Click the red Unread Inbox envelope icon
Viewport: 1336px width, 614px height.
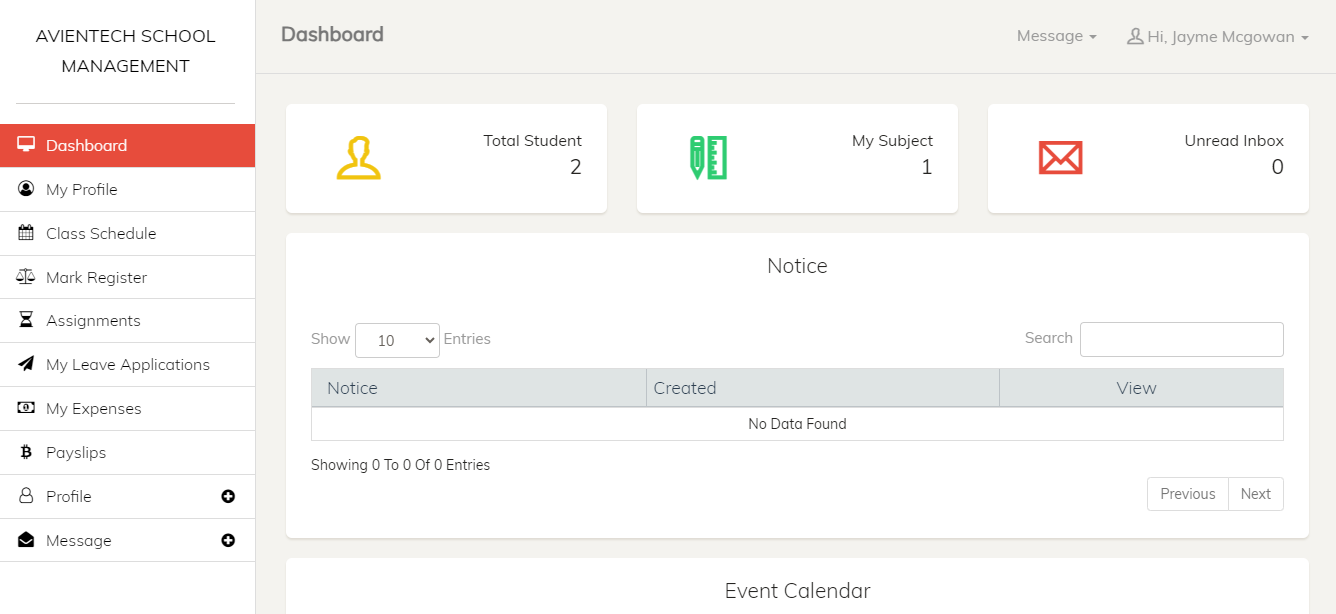[x=1060, y=158]
